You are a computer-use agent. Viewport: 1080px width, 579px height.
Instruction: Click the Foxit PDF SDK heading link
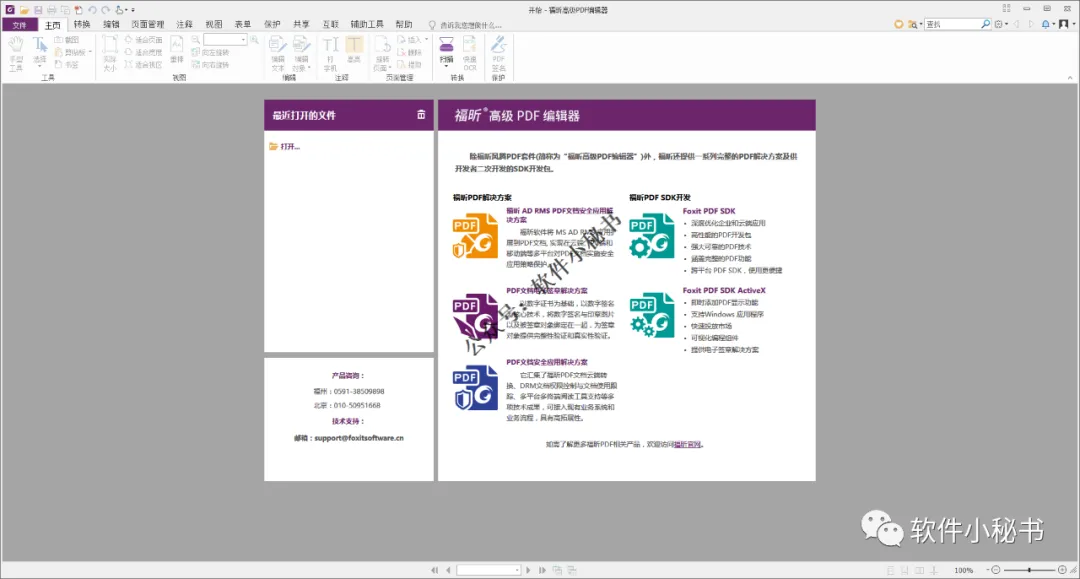point(709,211)
